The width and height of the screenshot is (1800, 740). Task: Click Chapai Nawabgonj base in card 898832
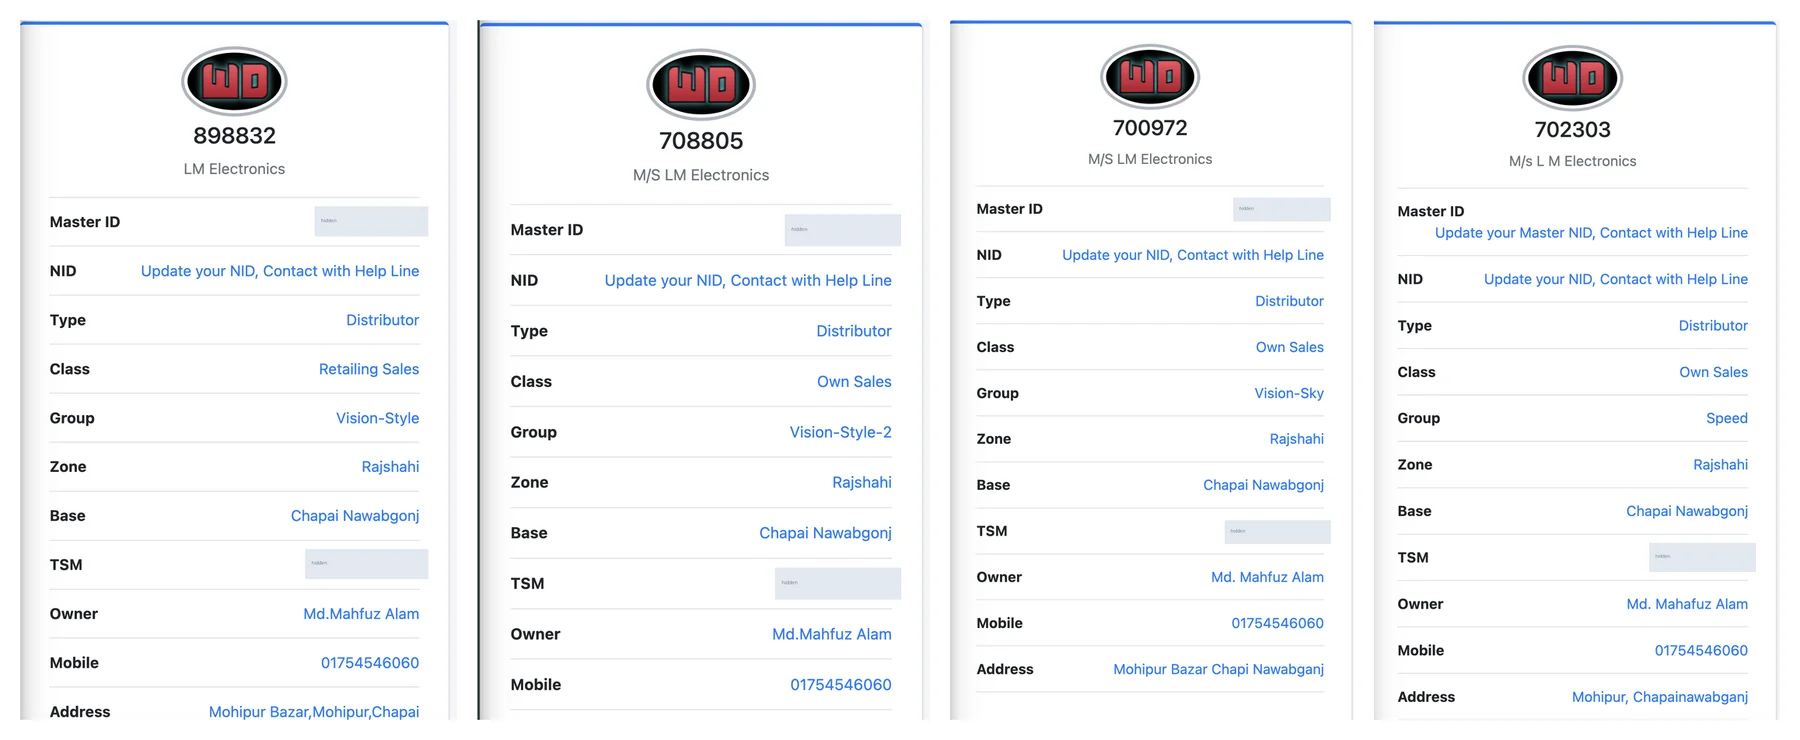(355, 516)
